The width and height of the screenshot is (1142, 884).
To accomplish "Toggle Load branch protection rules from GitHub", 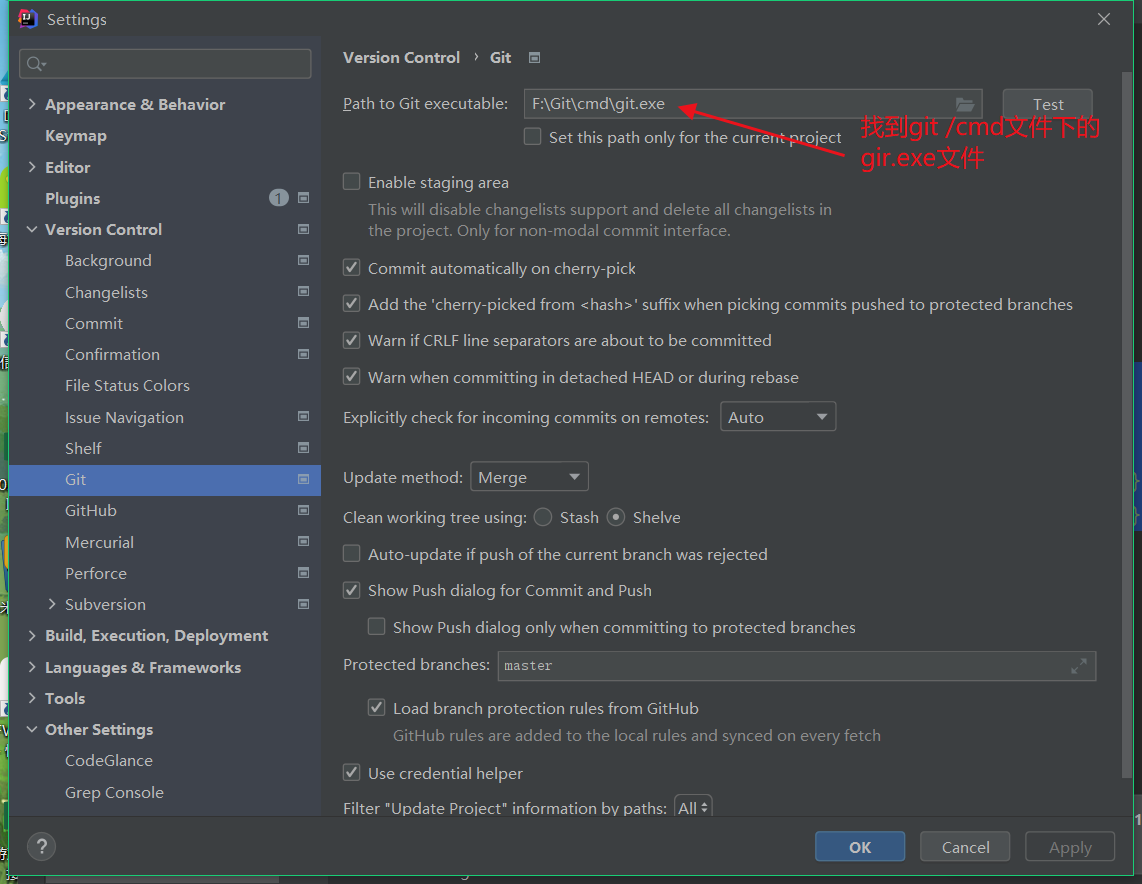I will (377, 707).
